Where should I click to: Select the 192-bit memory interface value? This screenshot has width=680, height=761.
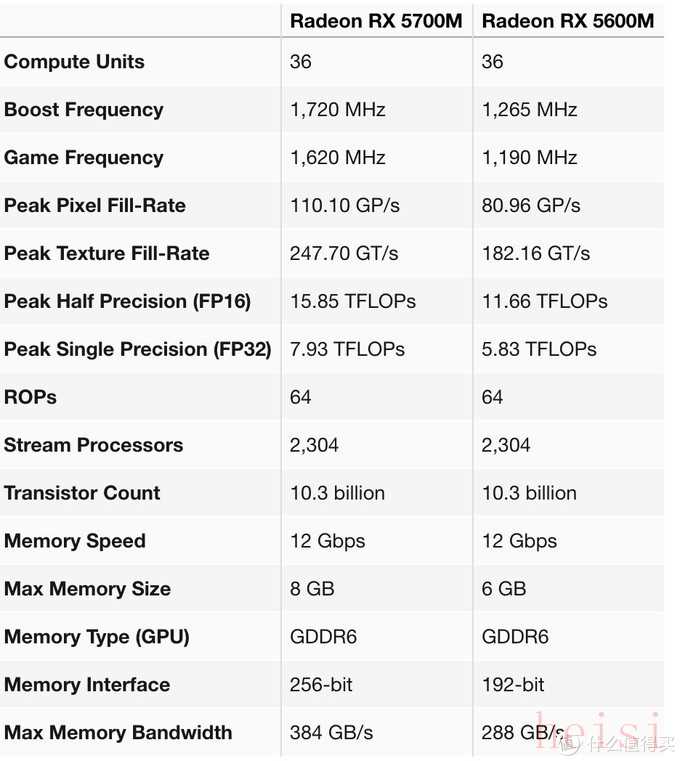click(x=513, y=686)
